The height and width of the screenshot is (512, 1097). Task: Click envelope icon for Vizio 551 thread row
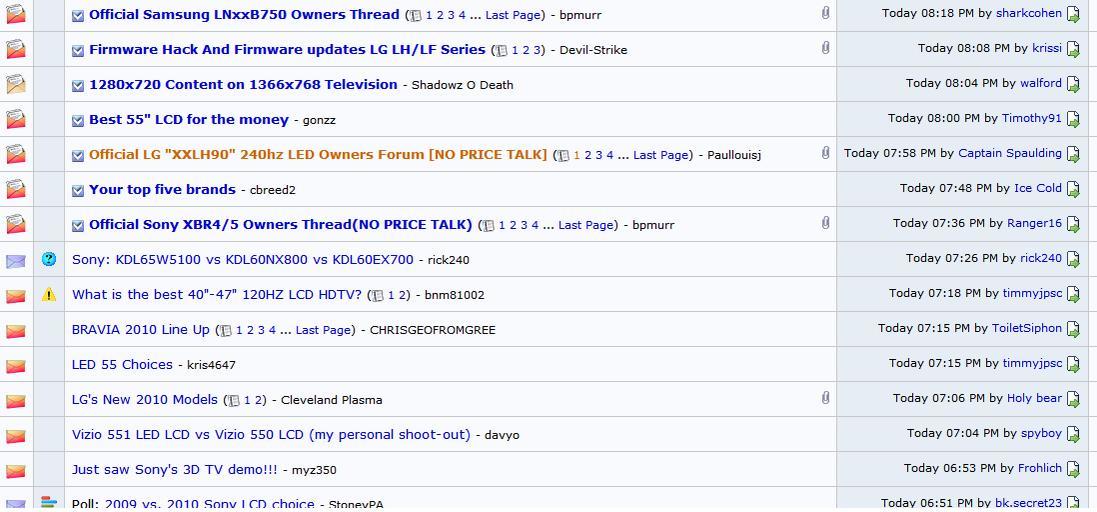point(15,436)
